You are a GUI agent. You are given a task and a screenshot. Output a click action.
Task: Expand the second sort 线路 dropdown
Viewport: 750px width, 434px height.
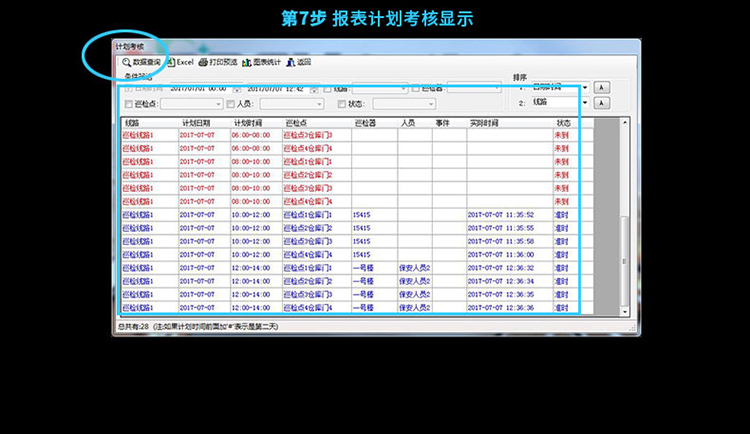click(x=584, y=102)
